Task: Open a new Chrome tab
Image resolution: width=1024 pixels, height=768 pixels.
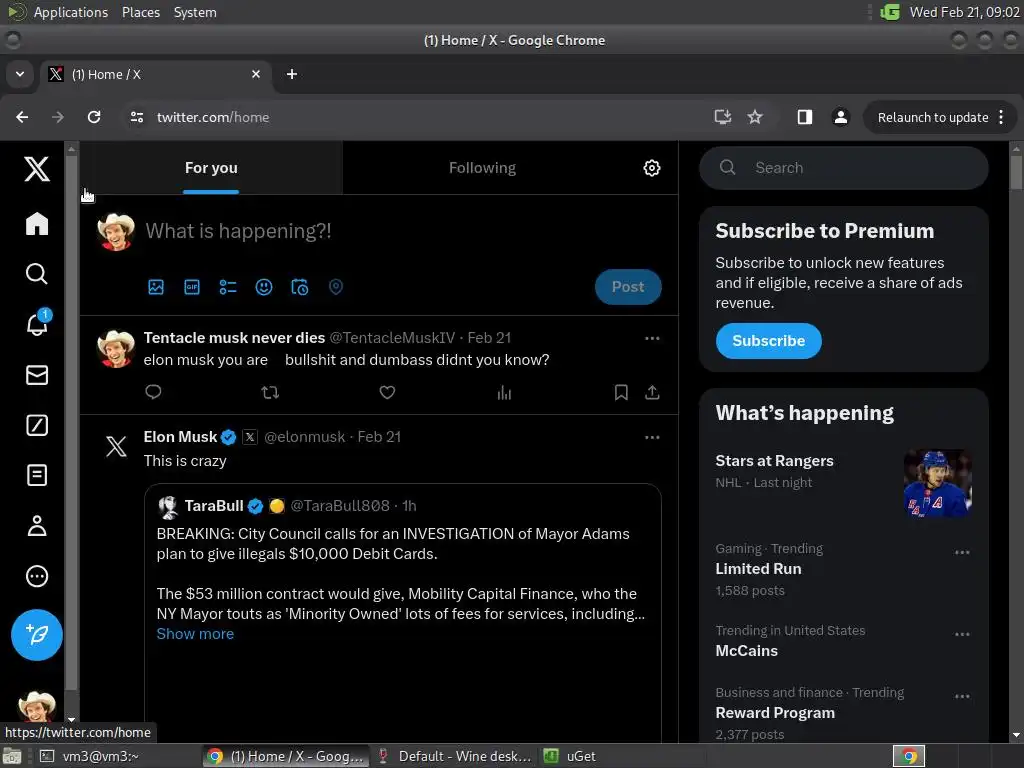Action: 292,74
